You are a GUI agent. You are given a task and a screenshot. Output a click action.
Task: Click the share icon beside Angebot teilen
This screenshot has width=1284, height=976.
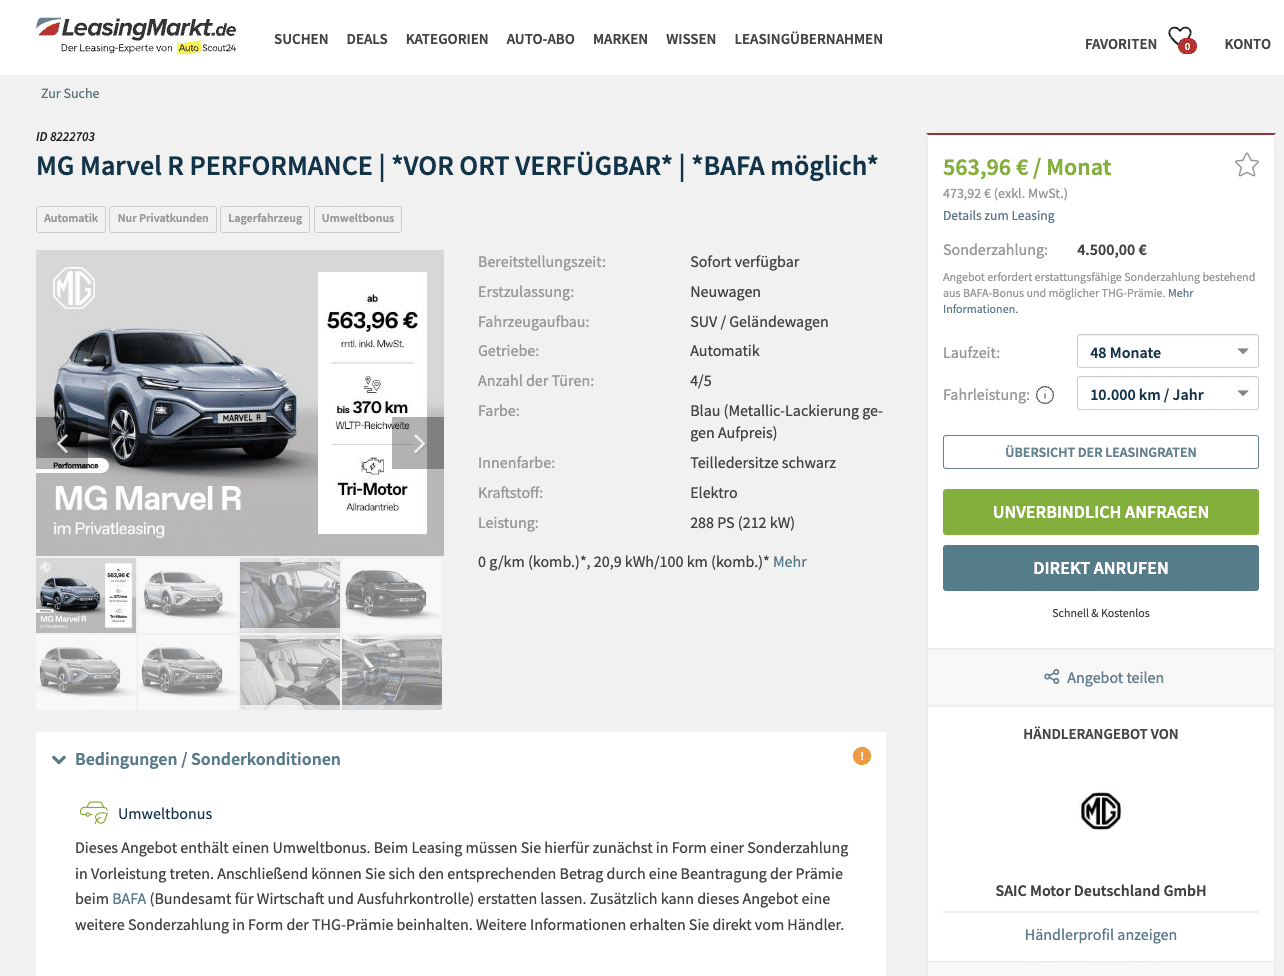[x=1051, y=677]
